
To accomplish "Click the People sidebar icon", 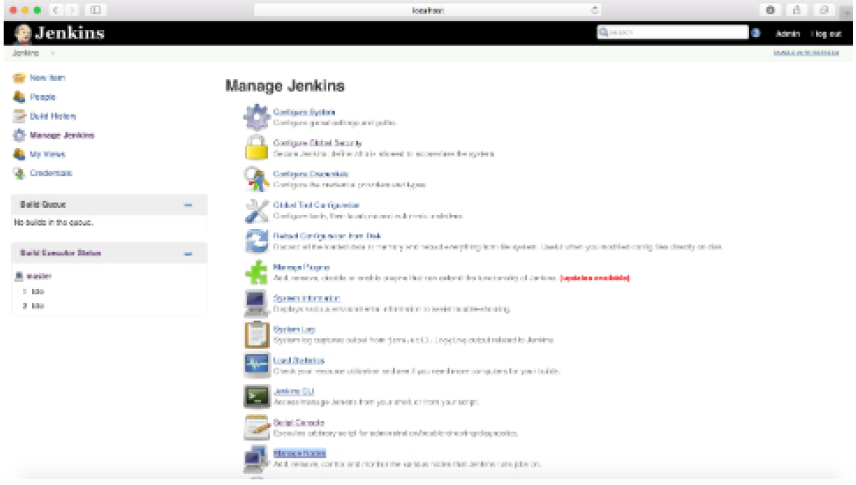I will [x=19, y=97].
